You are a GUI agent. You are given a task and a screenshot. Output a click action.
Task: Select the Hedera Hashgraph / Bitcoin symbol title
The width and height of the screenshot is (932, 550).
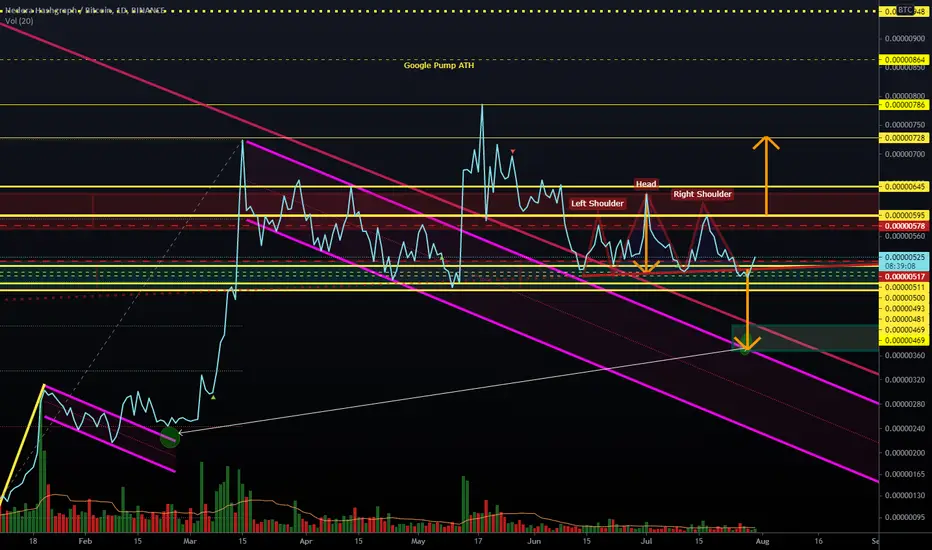pos(86,11)
